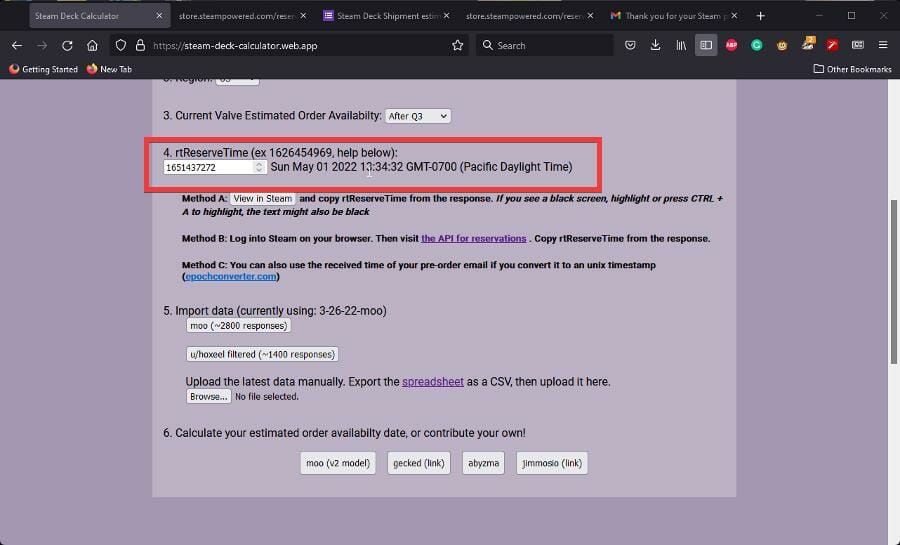Import moo (~2800 responses) data

[238, 326]
